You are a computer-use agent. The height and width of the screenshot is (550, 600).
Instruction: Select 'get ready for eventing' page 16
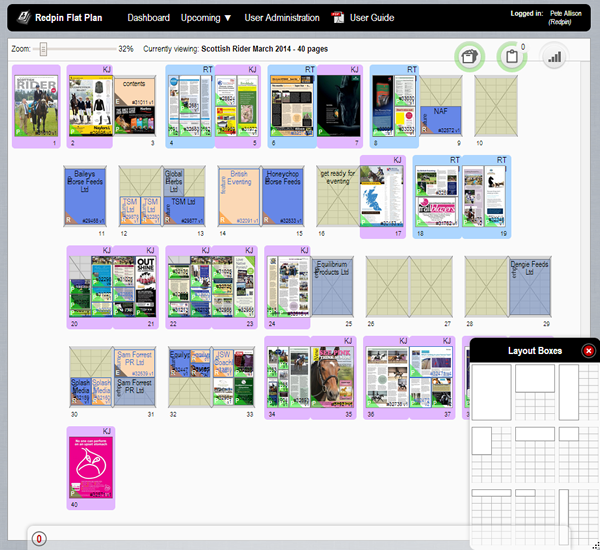click(338, 196)
